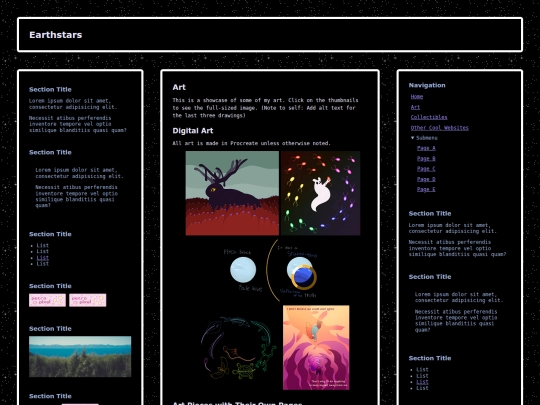
Task: Open the Home navigation link
Action: (417, 97)
